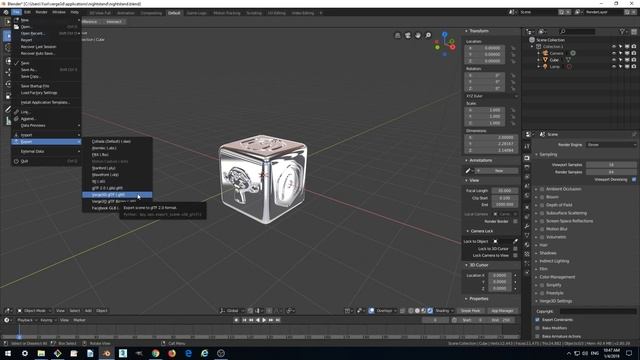This screenshot has width=640, height=360.
Task: Open the File menu in the top bar
Action: tap(16, 12)
